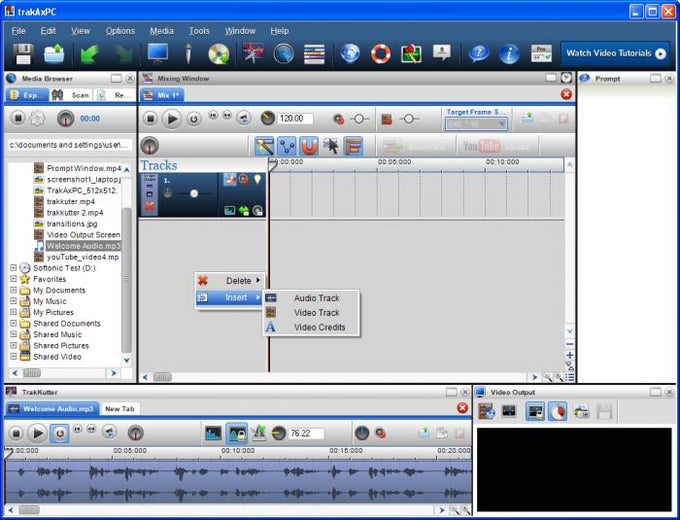Play the mix in Mixing Window
Screen dimensions: 680x520
(x=172, y=118)
